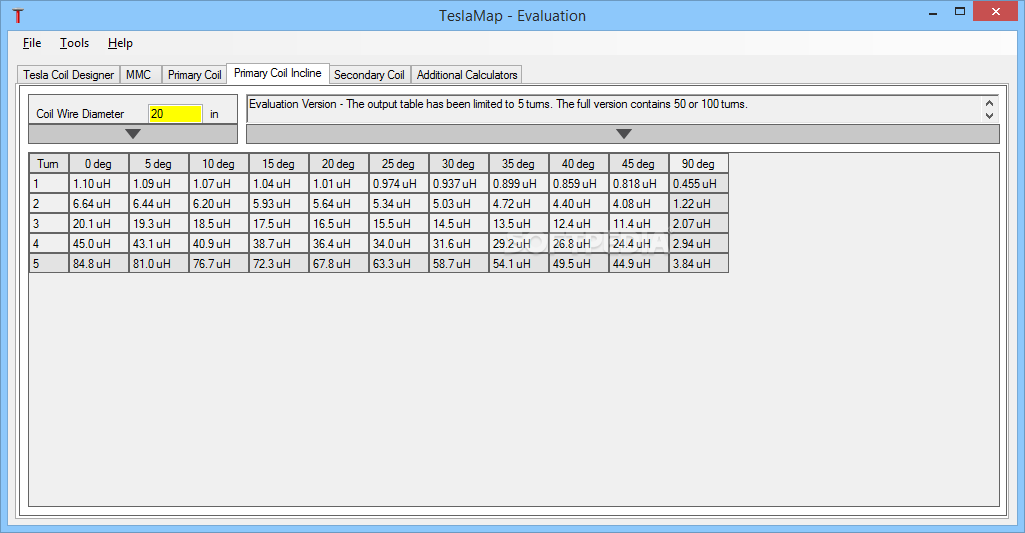Screen dimensions: 1025x533
Task: Open the Tools menu
Action: [x=75, y=43]
